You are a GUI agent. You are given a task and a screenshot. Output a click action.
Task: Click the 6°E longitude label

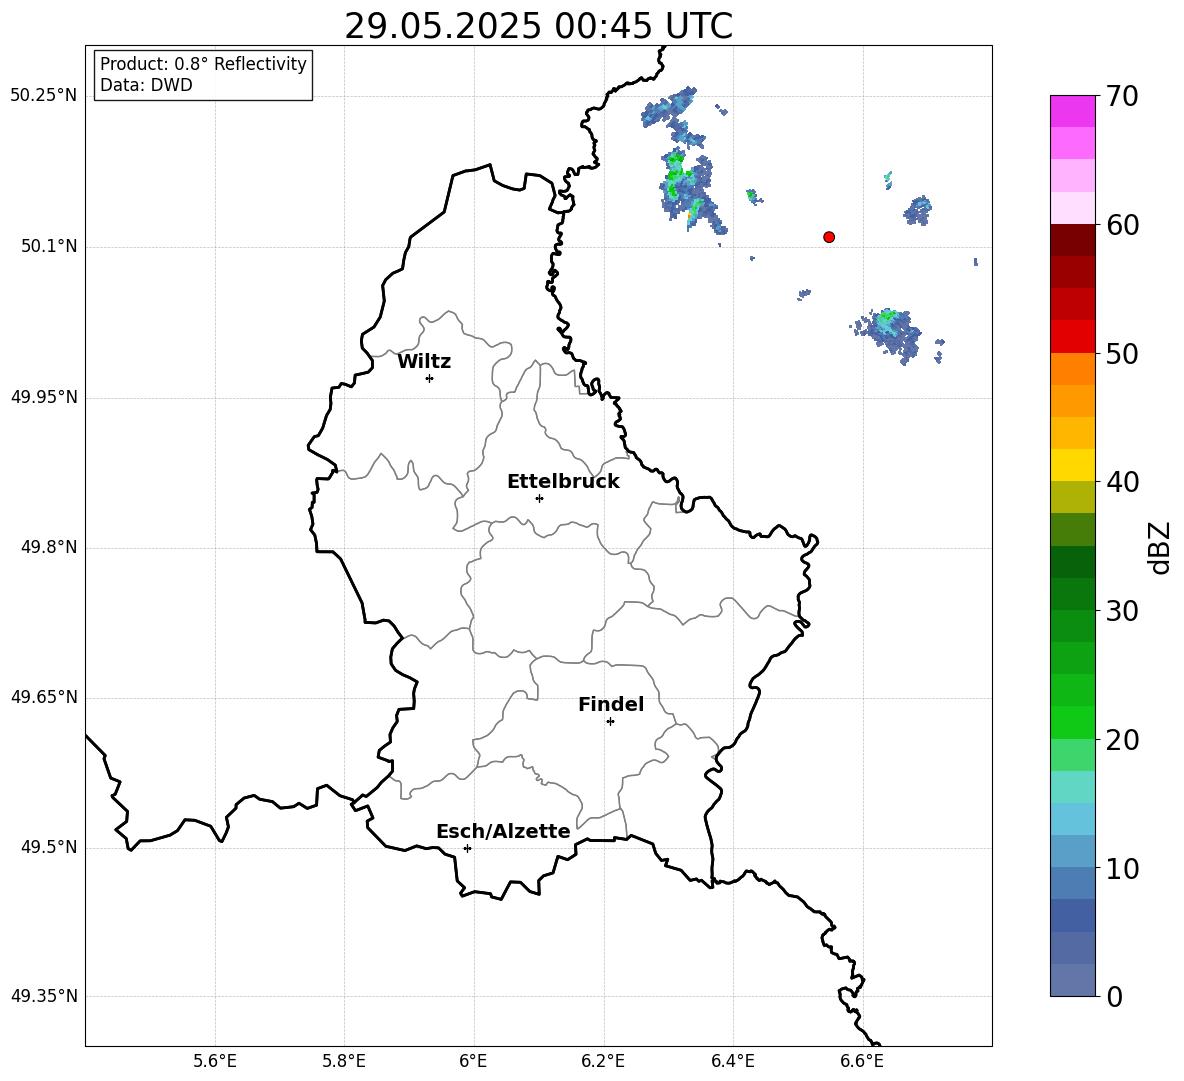(x=473, y=1061)
